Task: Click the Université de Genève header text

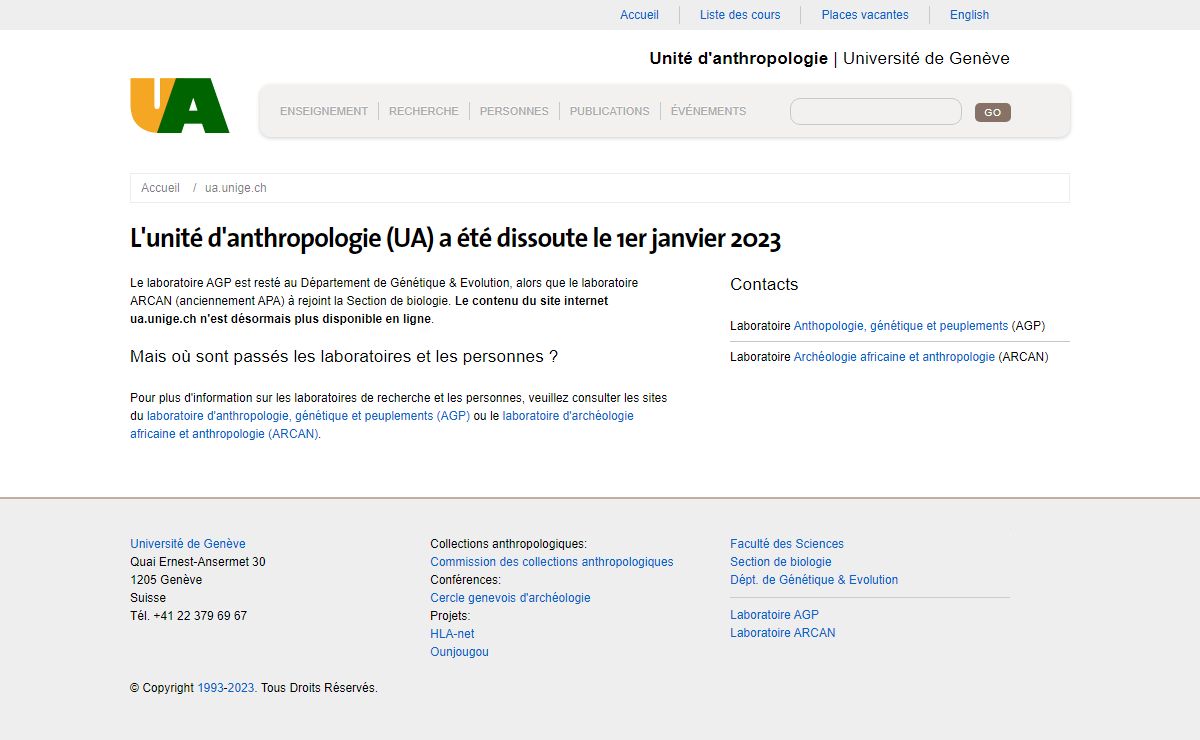Action: tap(926, 58)
